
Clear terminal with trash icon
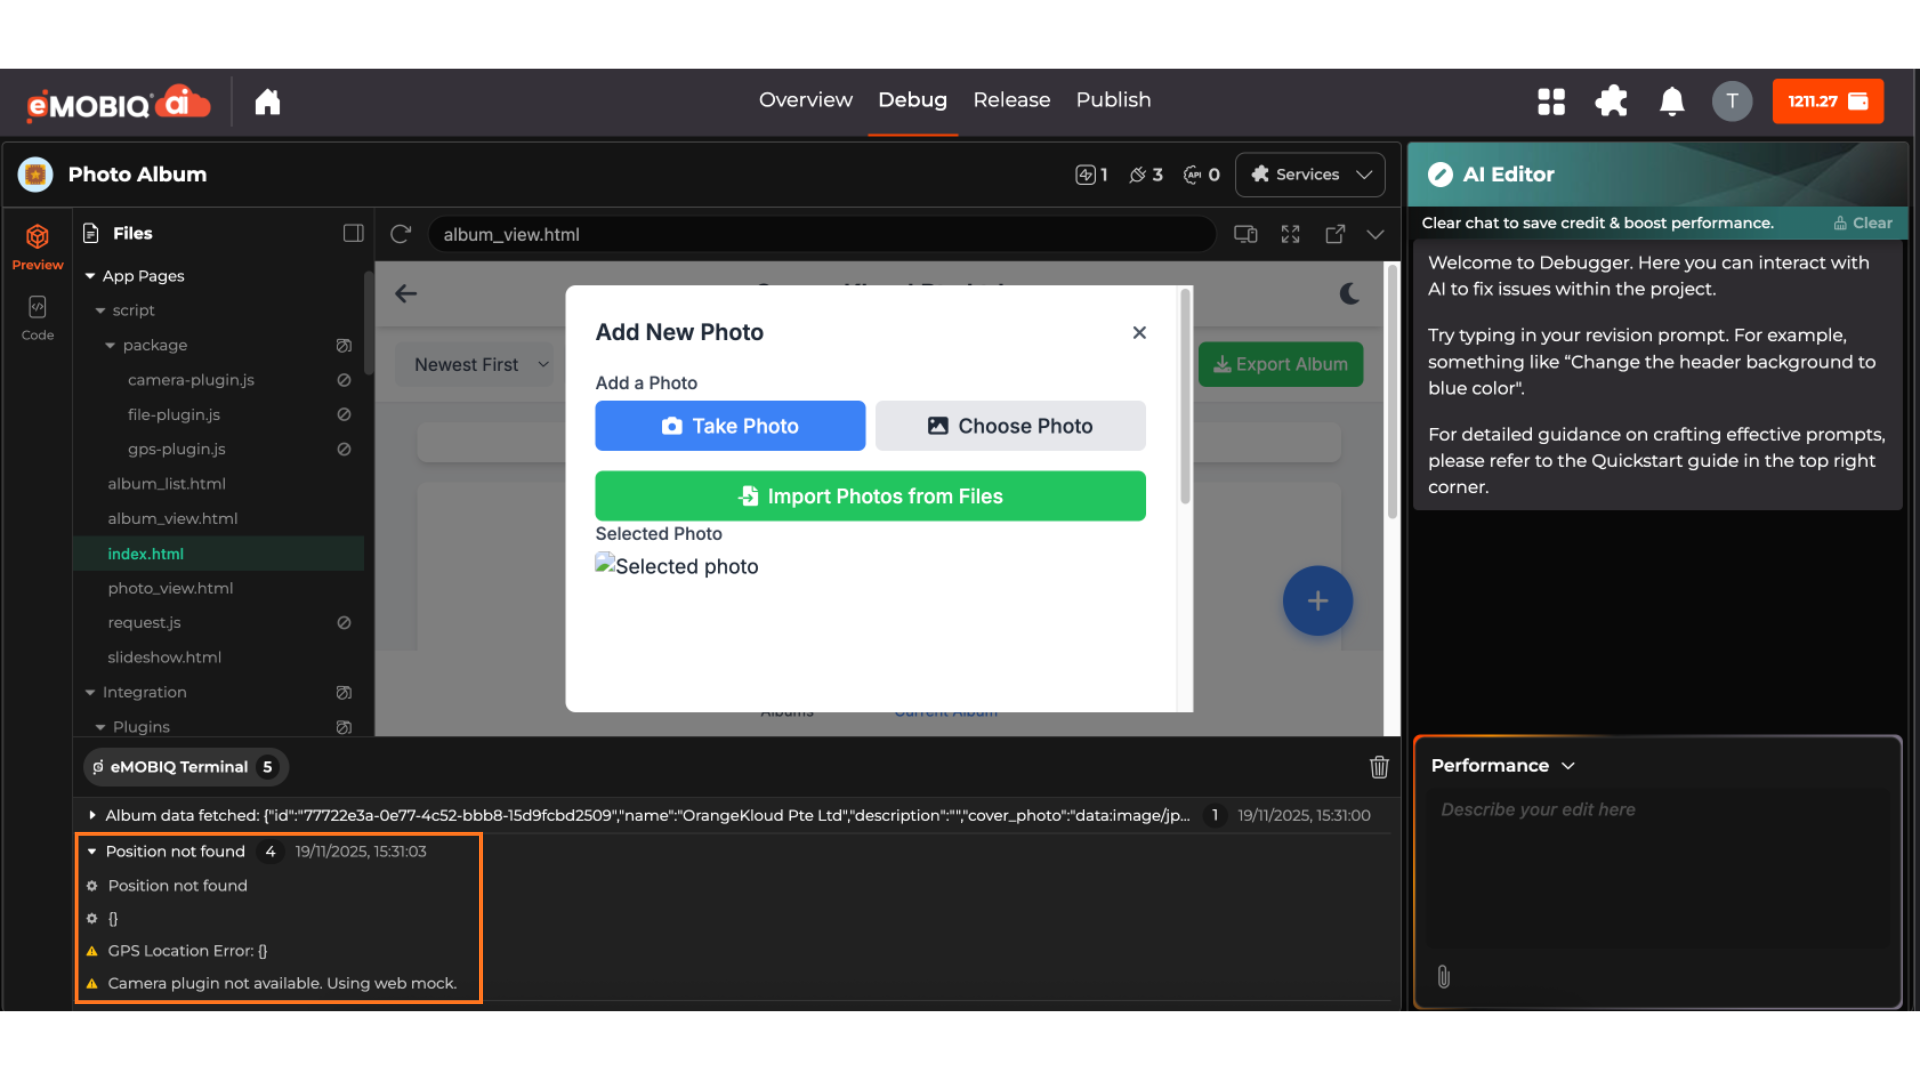click(1379, 767)
